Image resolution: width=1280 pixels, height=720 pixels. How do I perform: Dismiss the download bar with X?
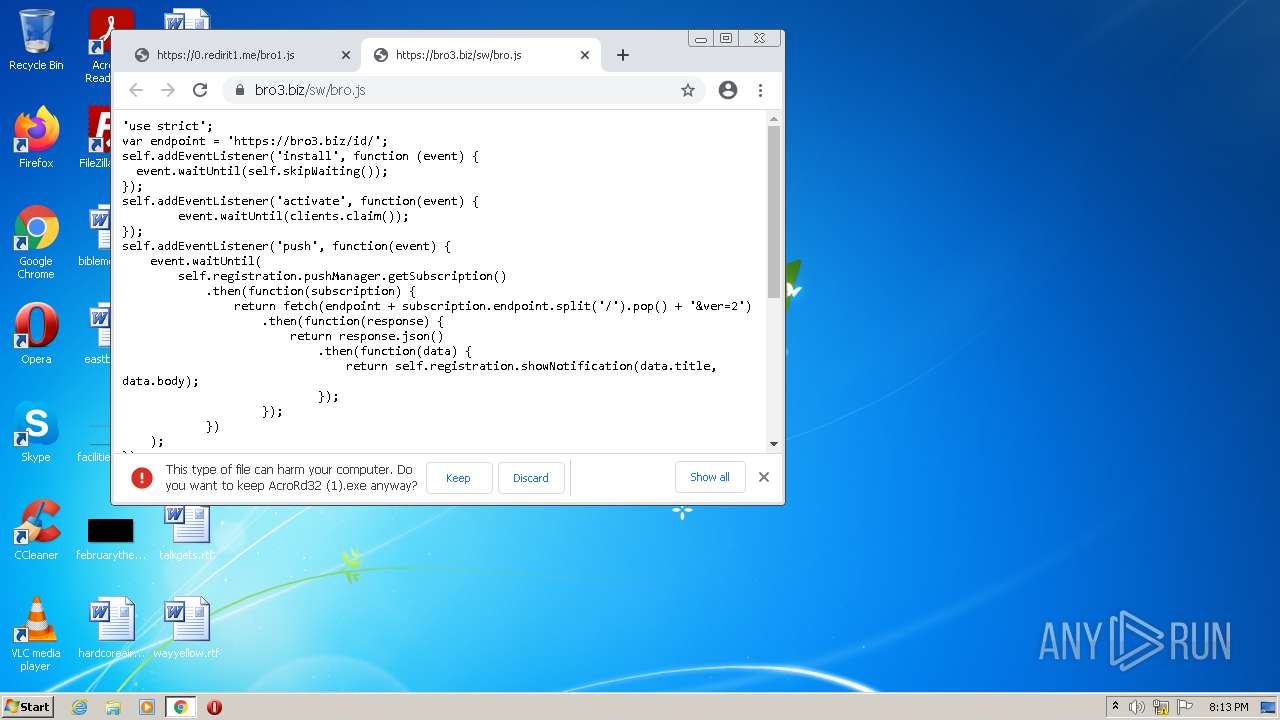coord(764,477)
